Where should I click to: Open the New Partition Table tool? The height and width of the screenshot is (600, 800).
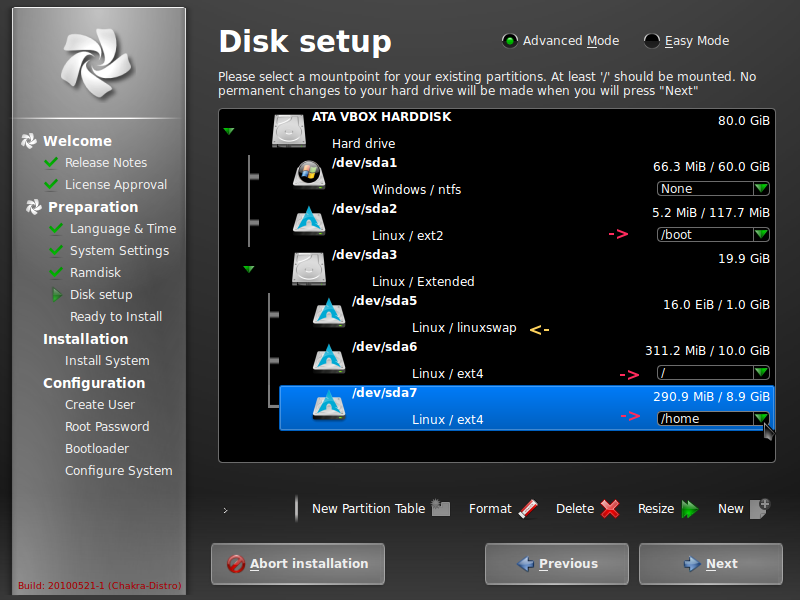pos(440,507)
